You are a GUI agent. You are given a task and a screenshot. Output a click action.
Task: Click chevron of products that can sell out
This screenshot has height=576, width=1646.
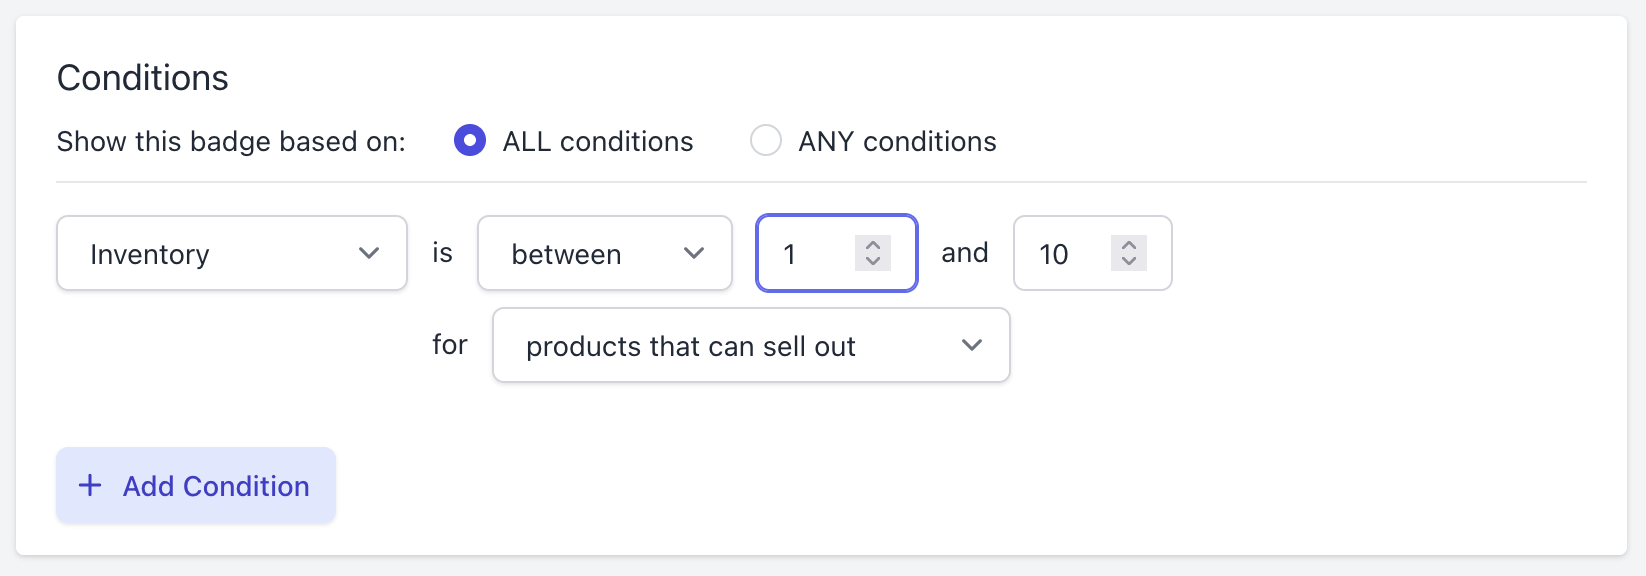point(972,346)
